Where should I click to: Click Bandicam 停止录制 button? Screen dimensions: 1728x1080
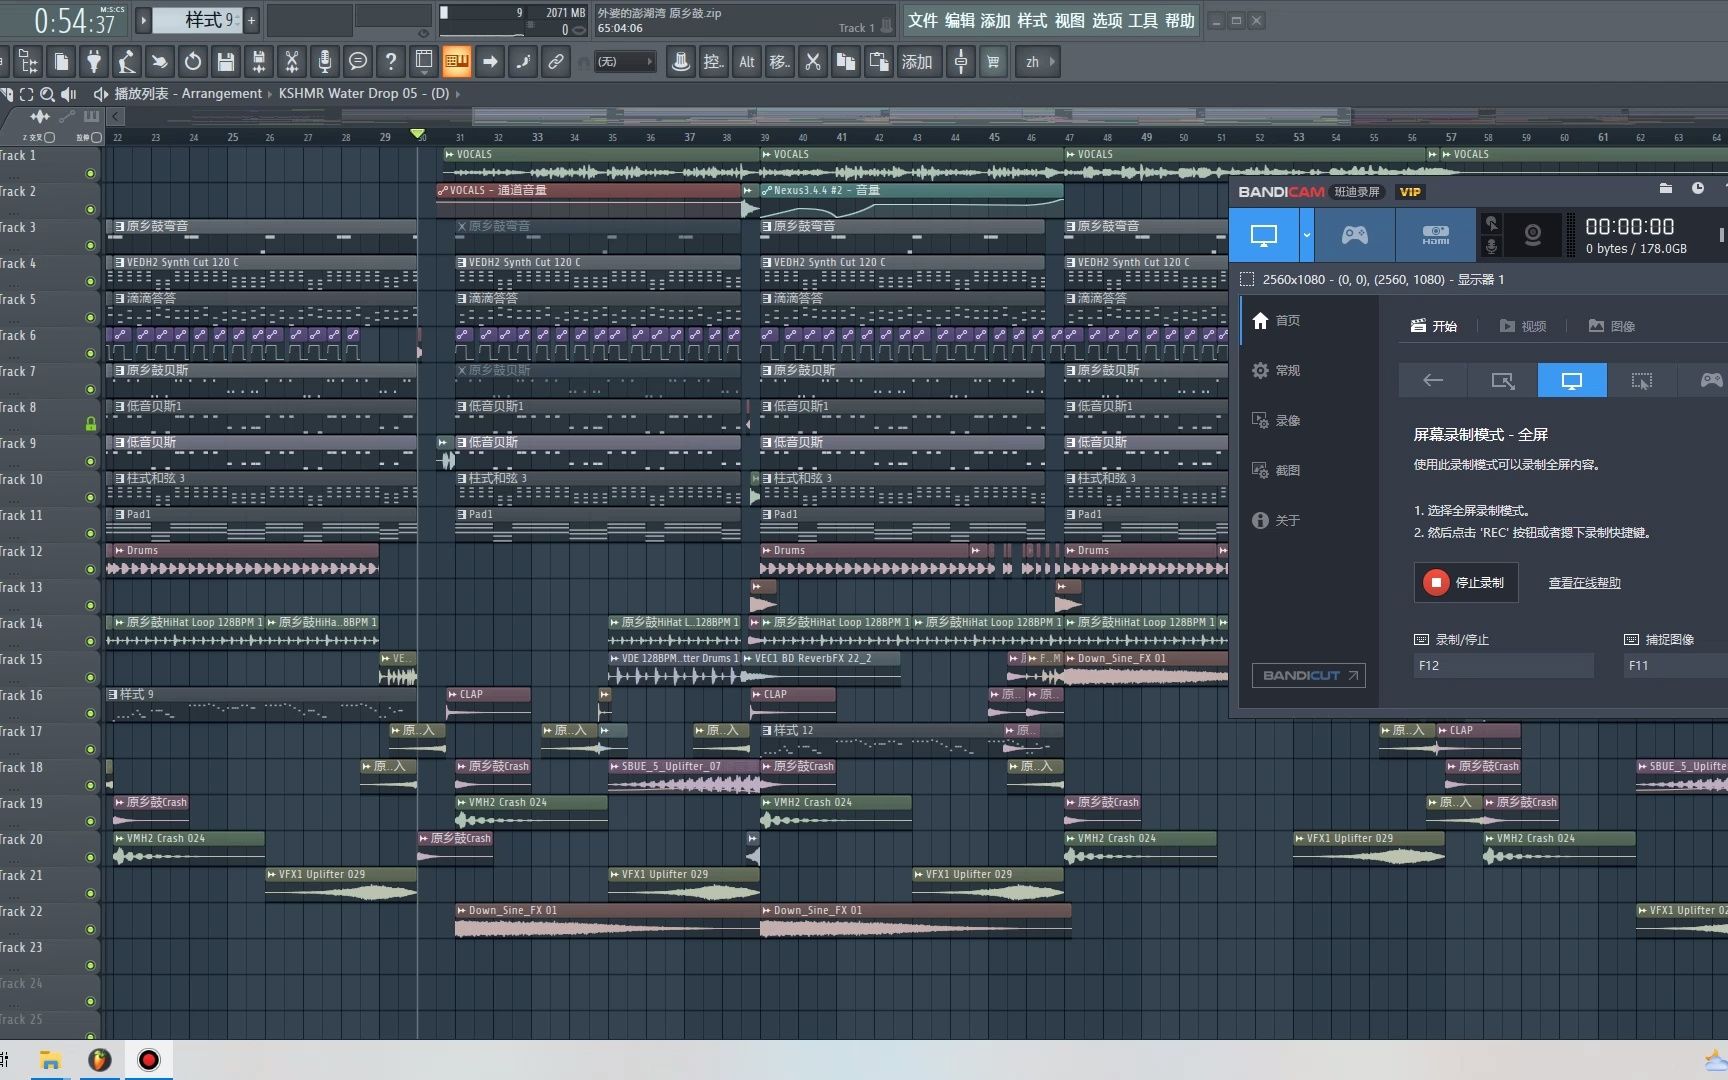1466,582
